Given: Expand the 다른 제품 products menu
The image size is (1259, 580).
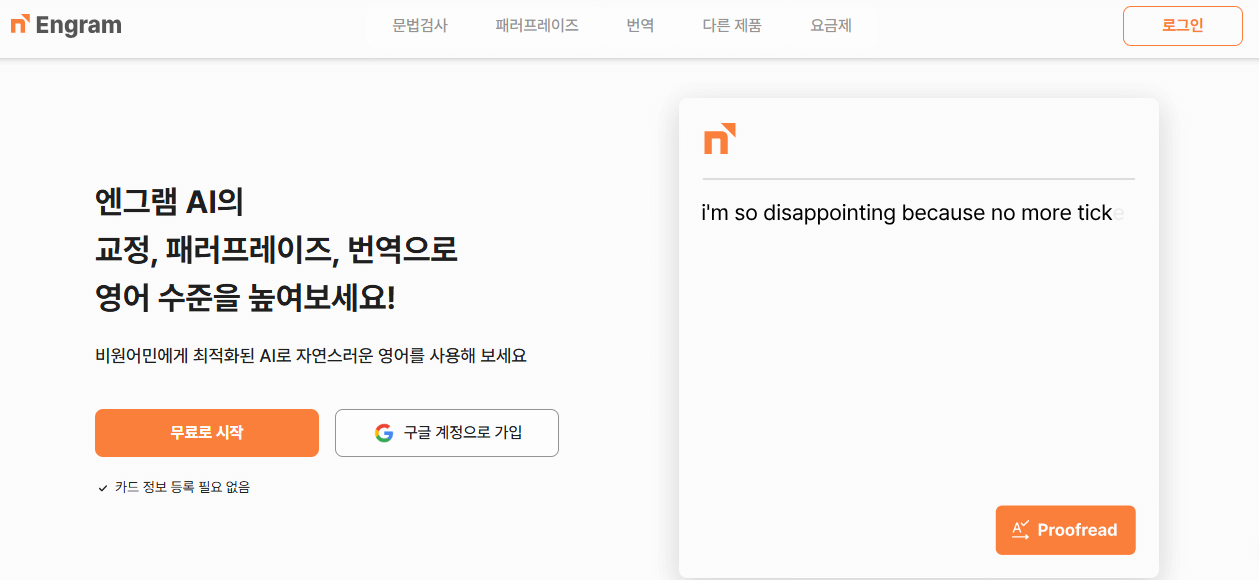Looking at the screenshot, I should pos(731,25).
